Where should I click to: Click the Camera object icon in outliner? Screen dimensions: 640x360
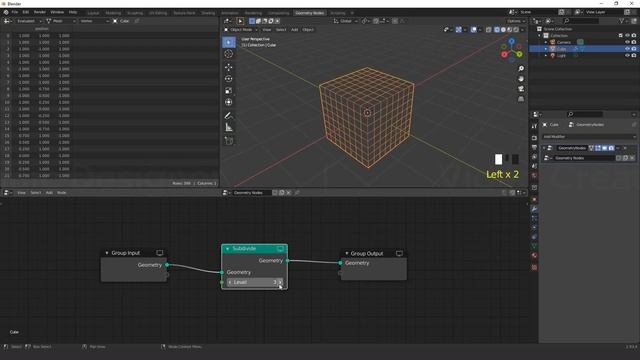(553, 42)
